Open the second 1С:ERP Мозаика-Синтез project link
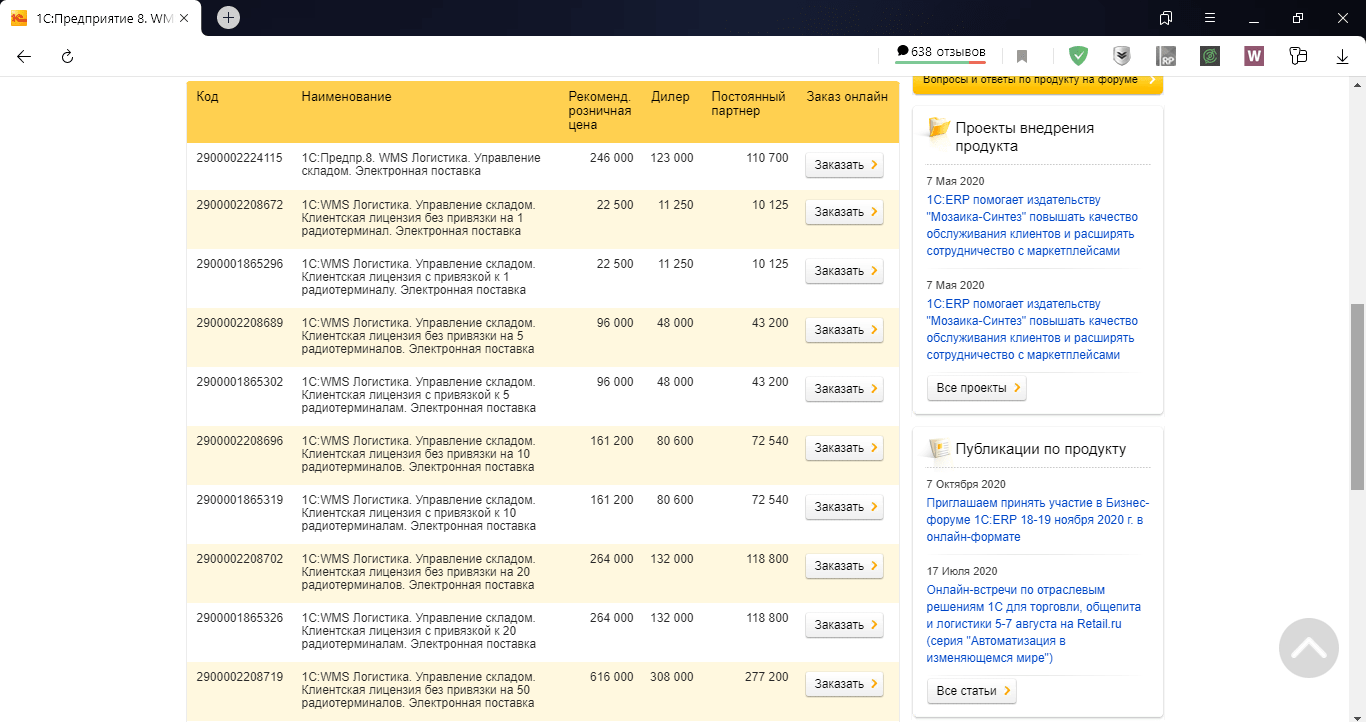Screen dimensions: 1366x722 1032,329
